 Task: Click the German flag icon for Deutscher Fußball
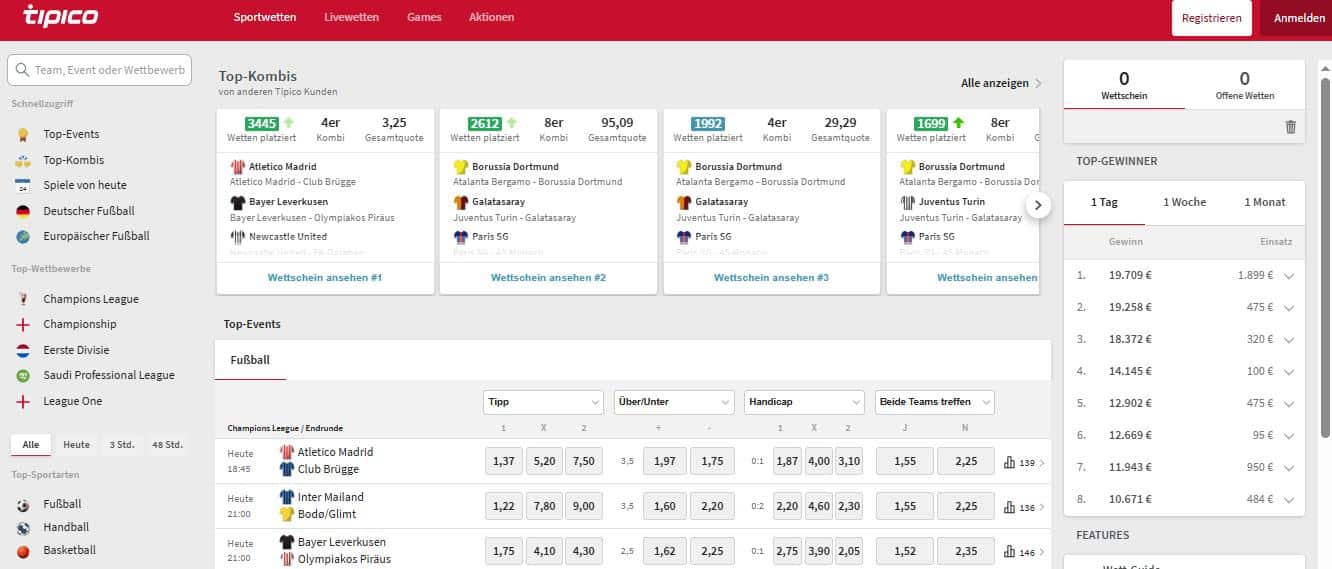coord(23,211)
